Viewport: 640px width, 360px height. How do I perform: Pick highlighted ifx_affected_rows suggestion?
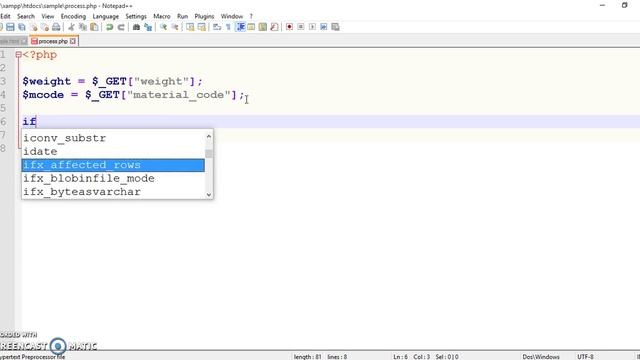coord(113,165)
